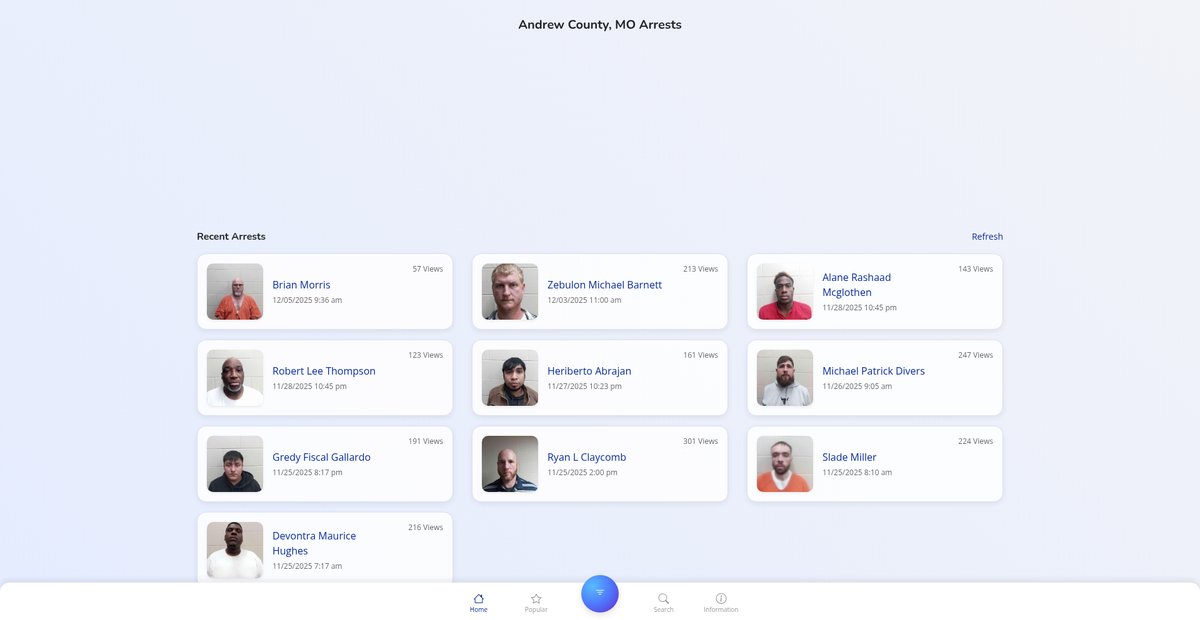Click the 'Andrew County, MO Arrests' title
Viewport: 1200px width, 620px height.
(600, 24)
